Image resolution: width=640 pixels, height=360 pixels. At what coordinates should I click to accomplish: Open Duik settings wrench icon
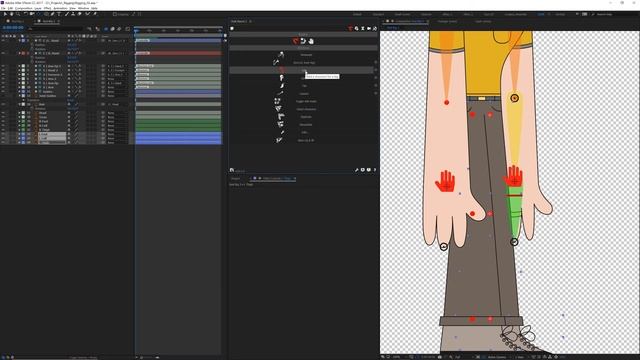(x=357, y=170)
